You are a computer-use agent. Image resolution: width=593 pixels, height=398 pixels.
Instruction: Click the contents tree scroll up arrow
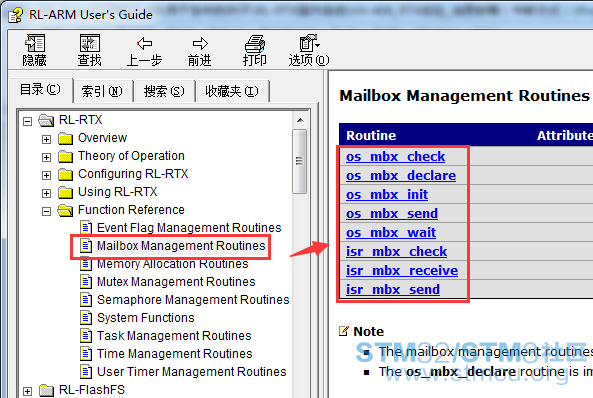(300, 120)
